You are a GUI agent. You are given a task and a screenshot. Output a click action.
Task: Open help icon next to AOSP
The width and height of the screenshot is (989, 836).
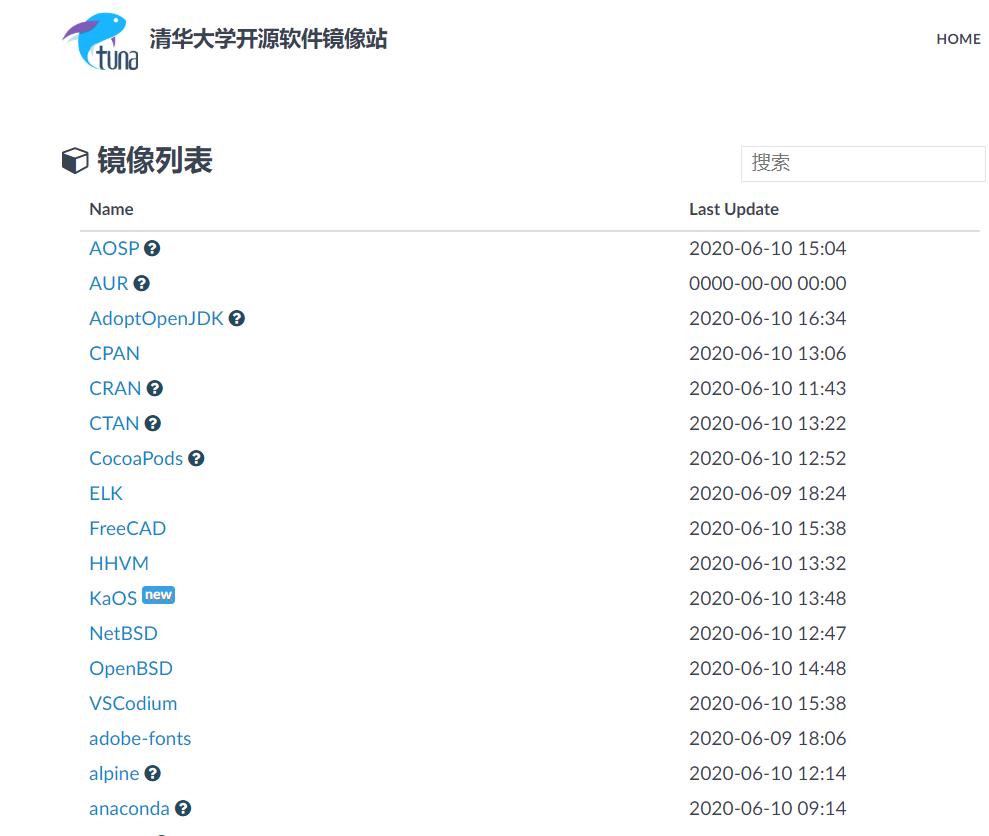[152, 249]
